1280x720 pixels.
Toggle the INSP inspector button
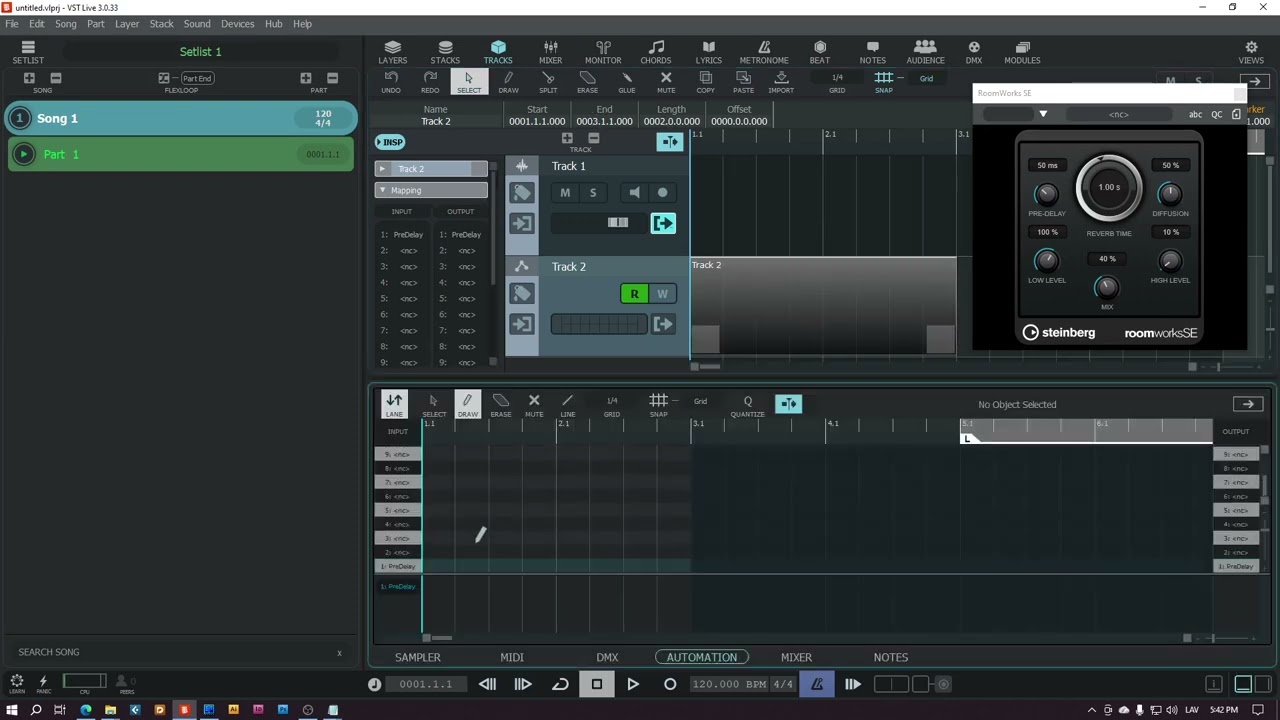coord(390,142)
